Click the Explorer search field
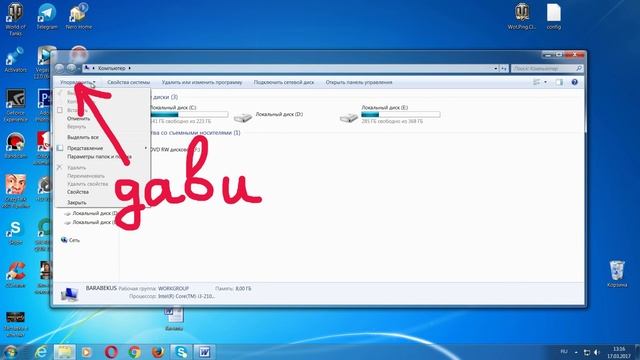This screenshot has width=640, height=360. [547, 69]
